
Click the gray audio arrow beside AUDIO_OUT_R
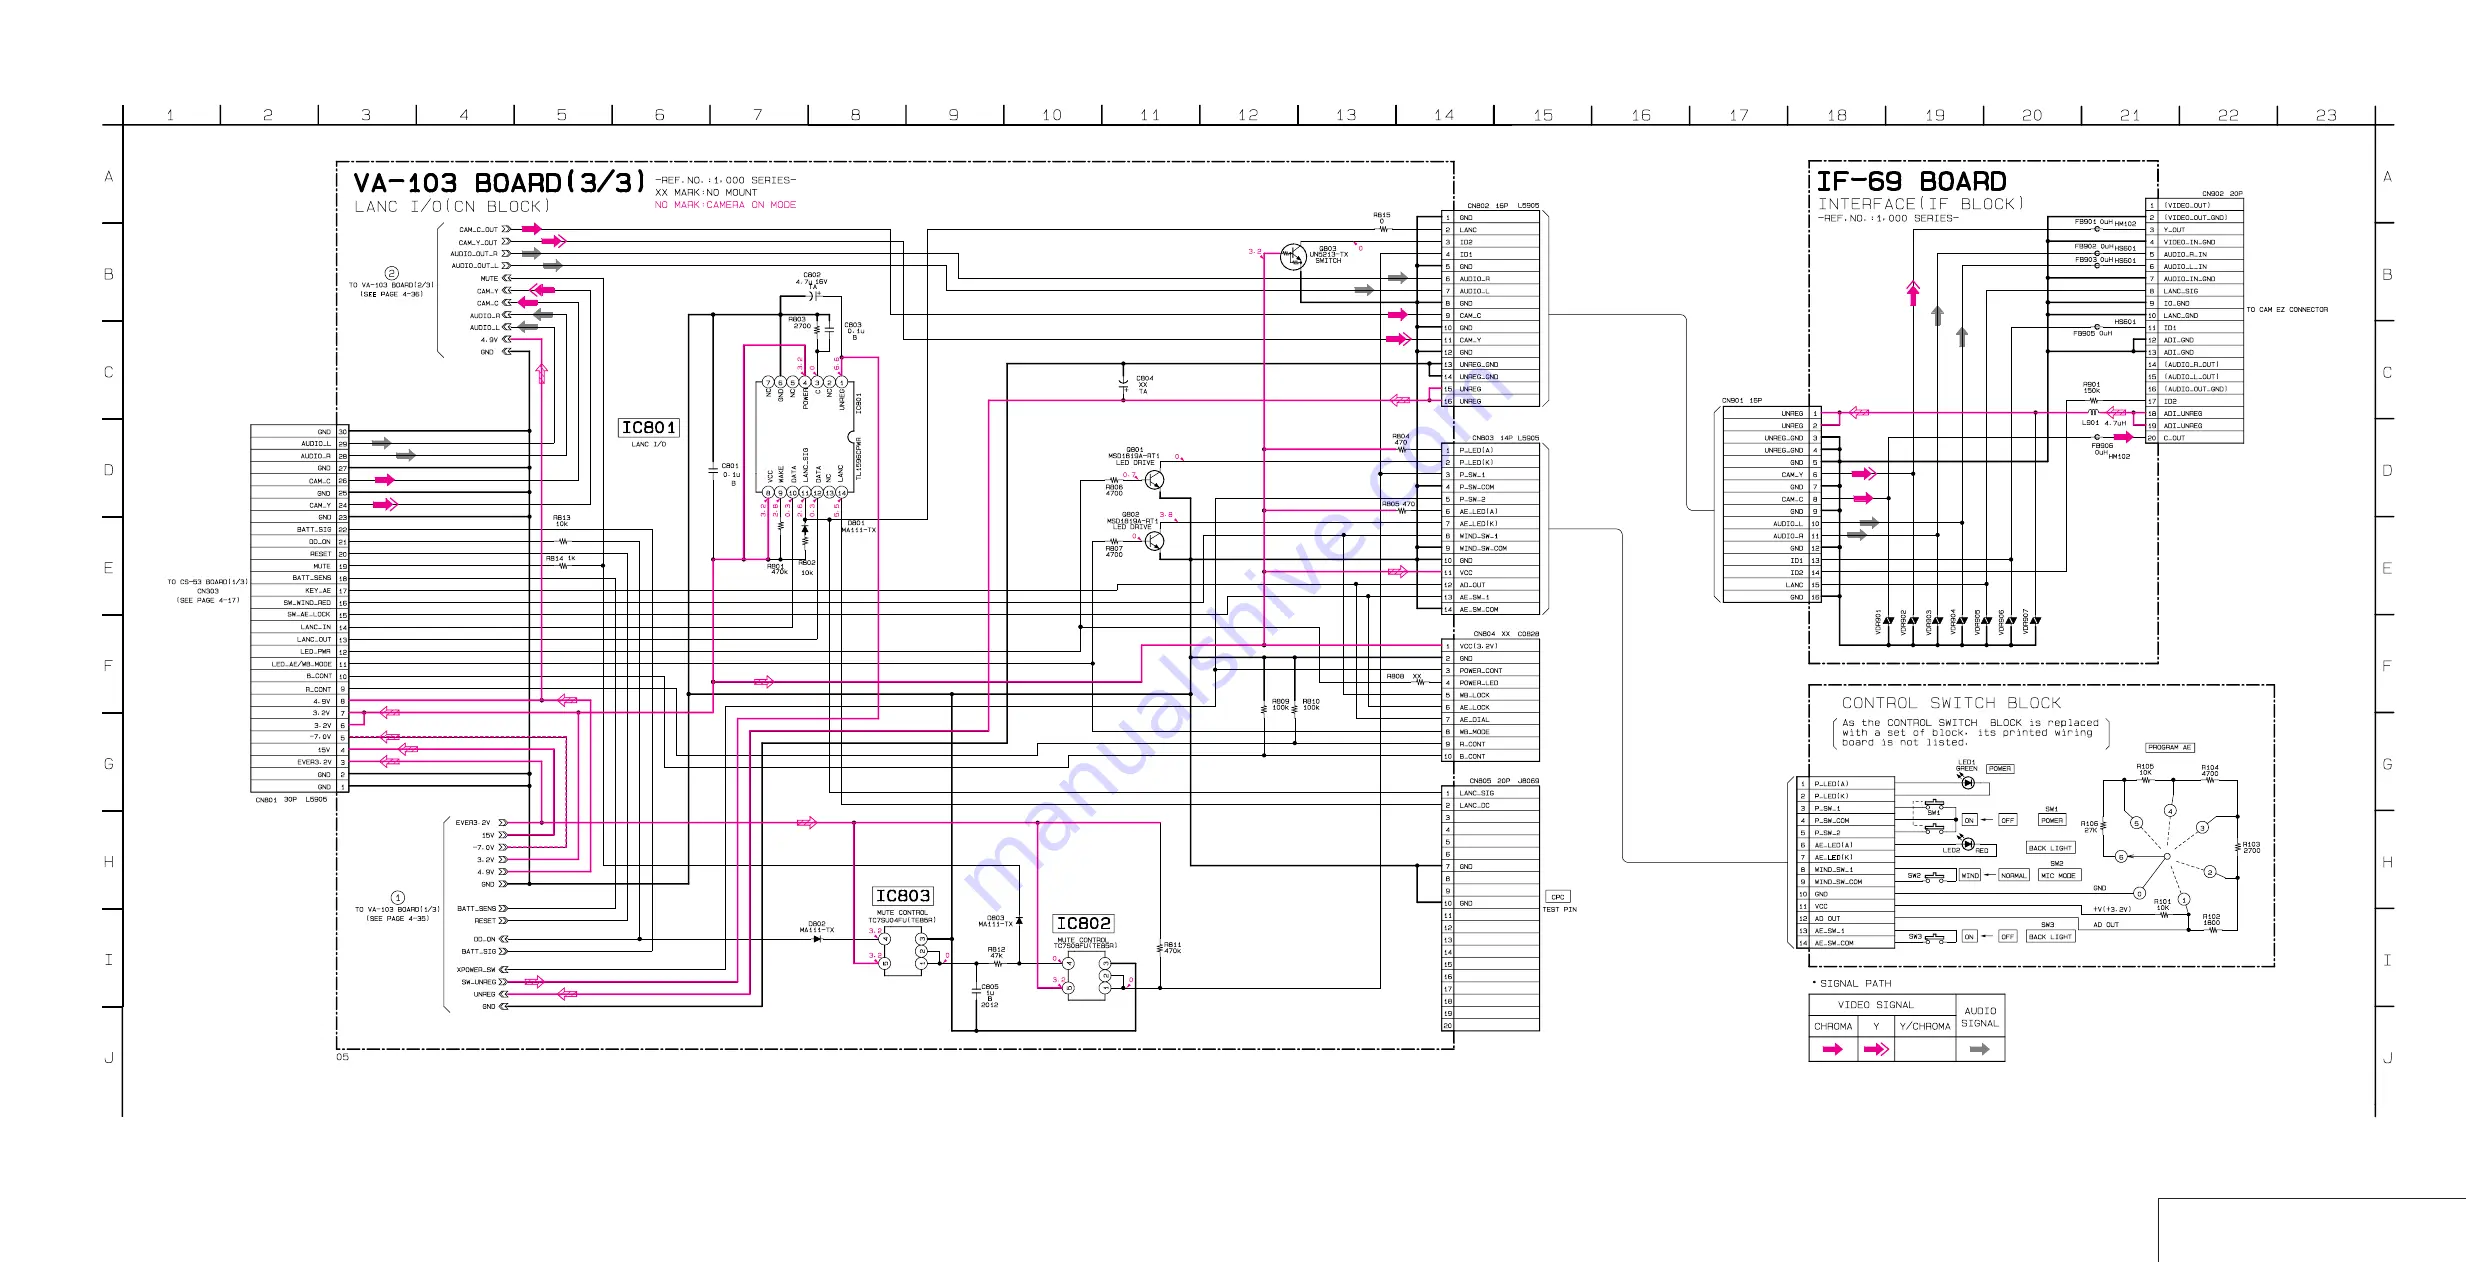click(531, 254)
